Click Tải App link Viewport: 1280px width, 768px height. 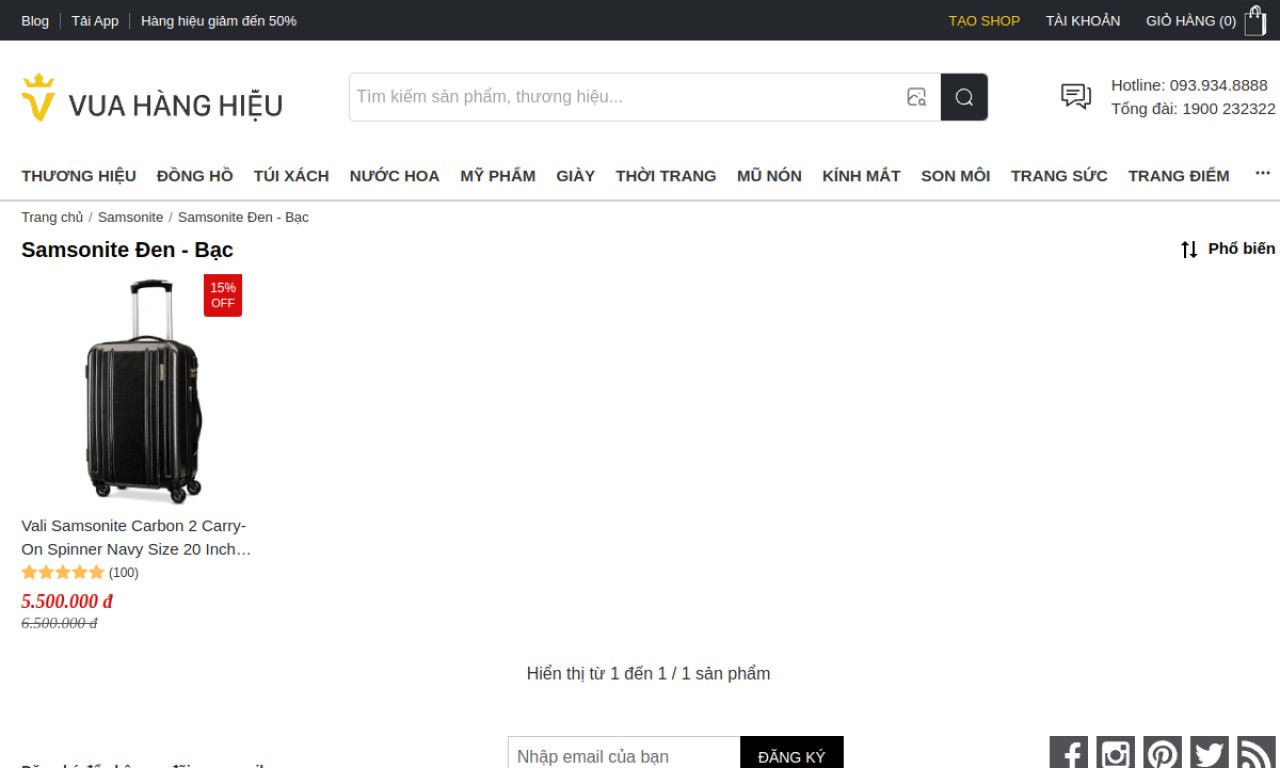point(95,21)
